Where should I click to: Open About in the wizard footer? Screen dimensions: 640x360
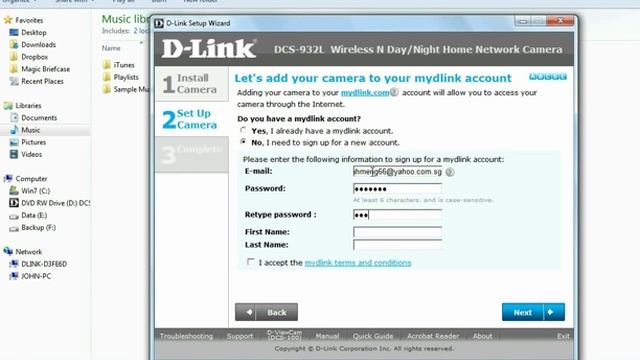pyautogui.click(x=482, y=336)
